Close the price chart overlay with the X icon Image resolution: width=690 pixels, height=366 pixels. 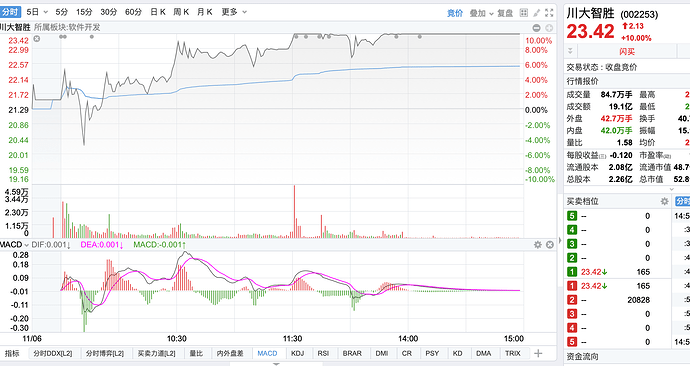click(37, 39)
